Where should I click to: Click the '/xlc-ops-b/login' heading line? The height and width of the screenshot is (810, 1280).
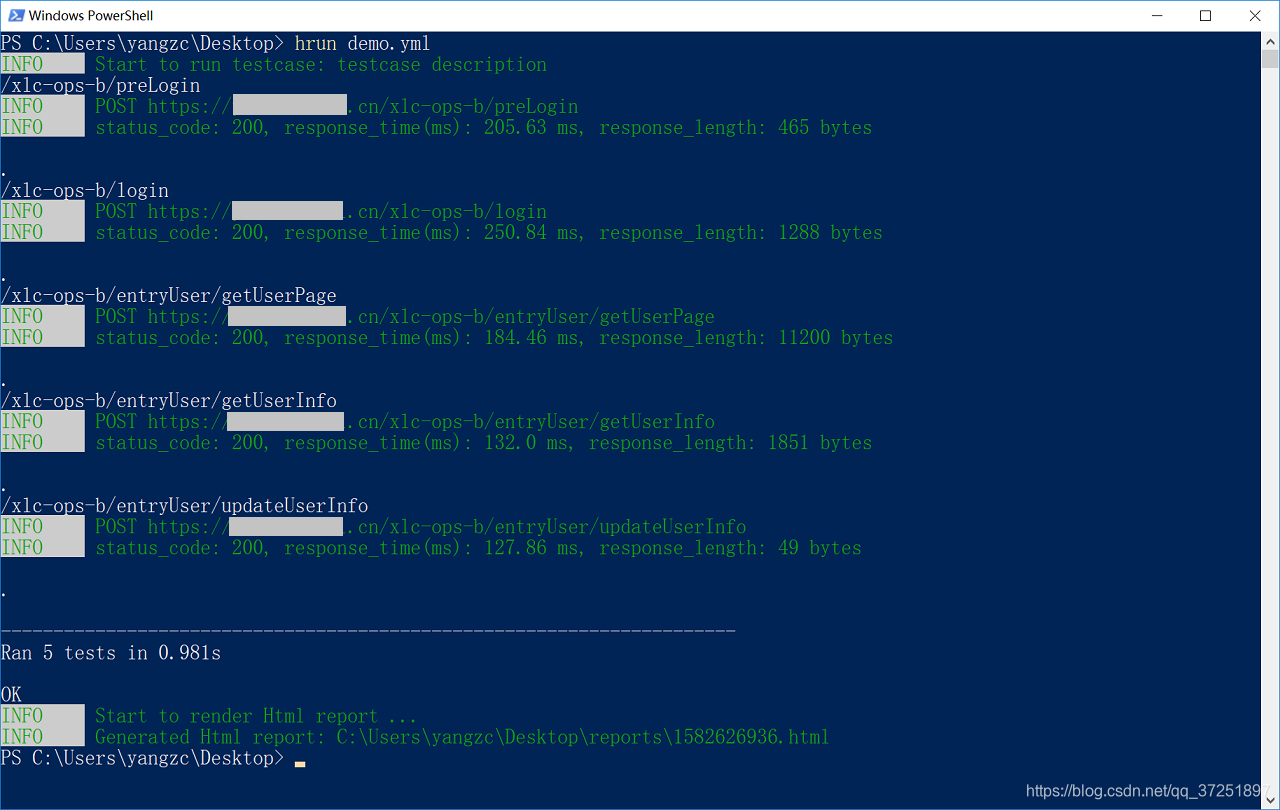(85, 190)
